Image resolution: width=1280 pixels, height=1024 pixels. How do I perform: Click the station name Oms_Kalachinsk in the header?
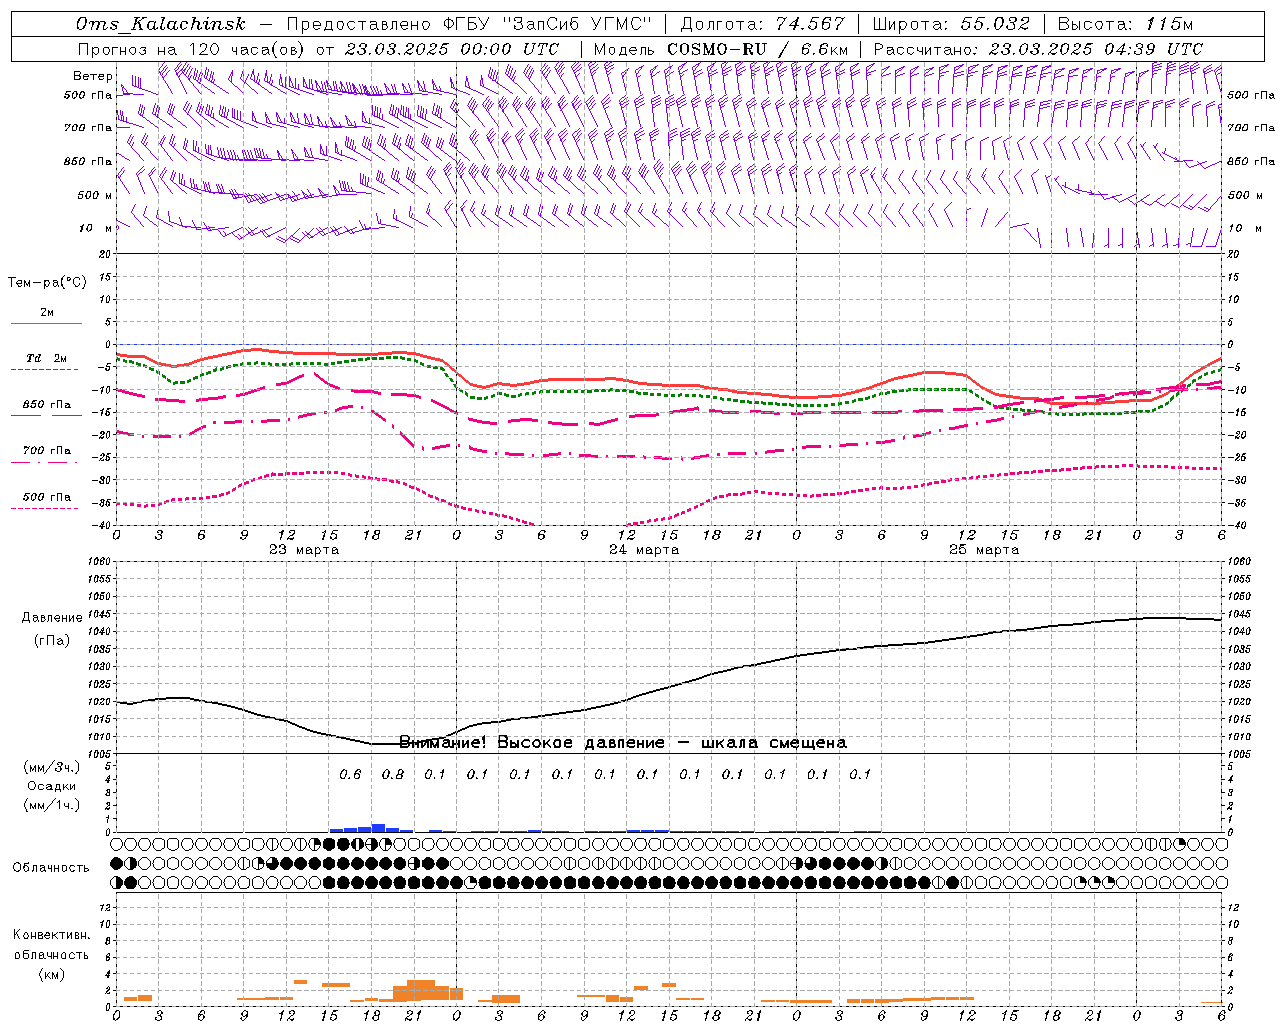coord(160,24)
